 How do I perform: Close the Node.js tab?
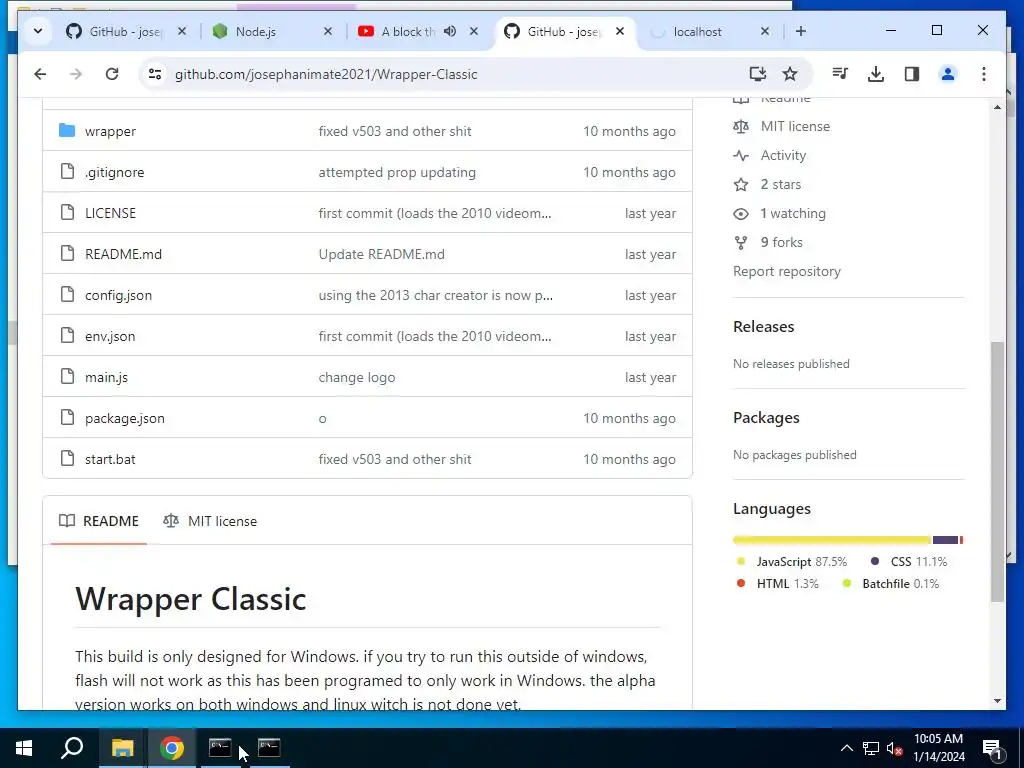click(x=328, y=31)
